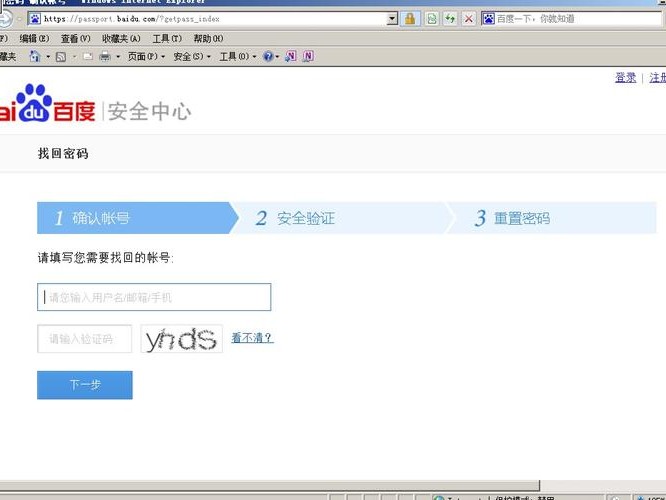Open the 页面(P) dropdown menu

[146, 56]
